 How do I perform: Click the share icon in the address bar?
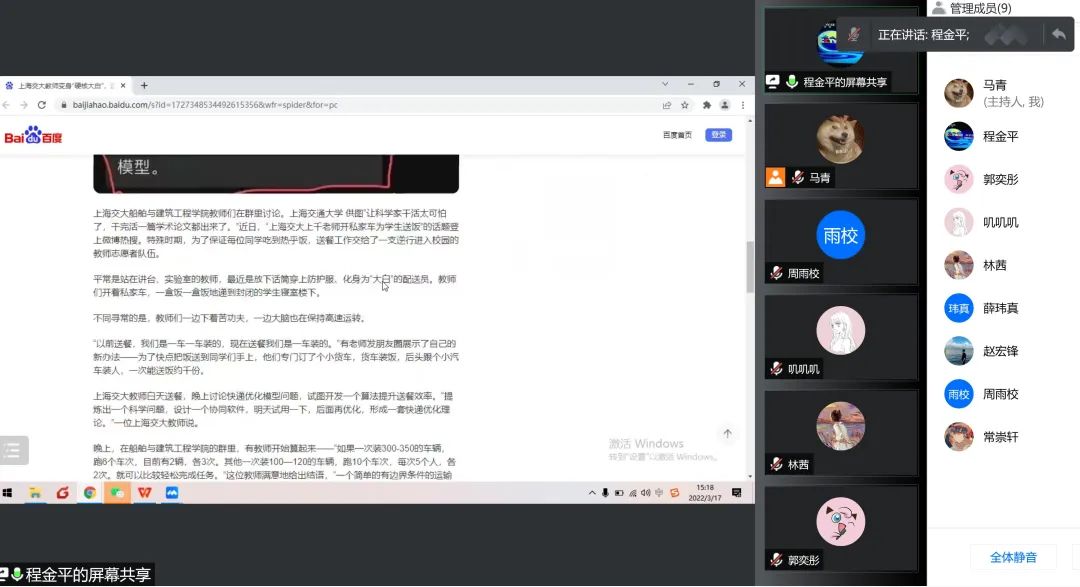(x=665, y=104)
